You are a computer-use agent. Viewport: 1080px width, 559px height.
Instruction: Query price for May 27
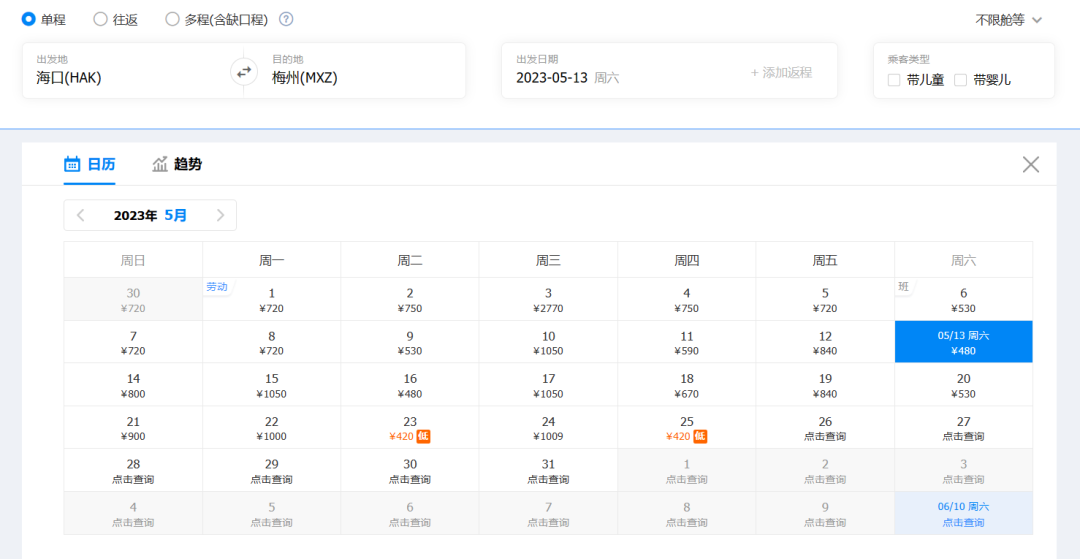click(x=964, y=428)
